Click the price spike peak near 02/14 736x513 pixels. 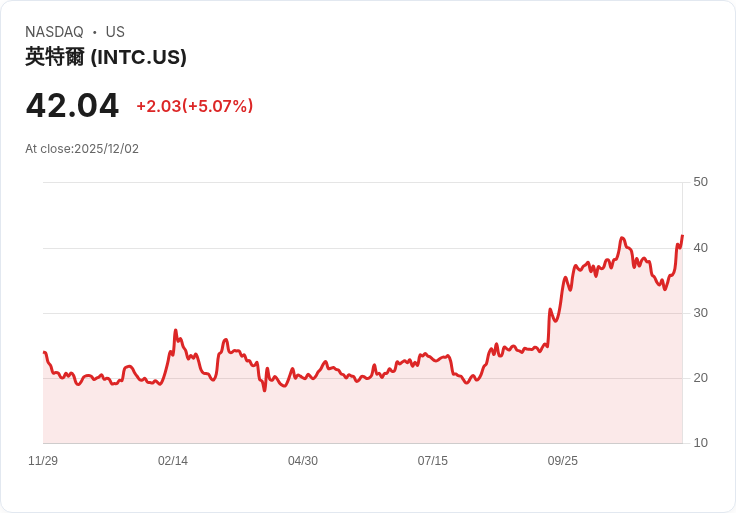click(x=175, y=331)
